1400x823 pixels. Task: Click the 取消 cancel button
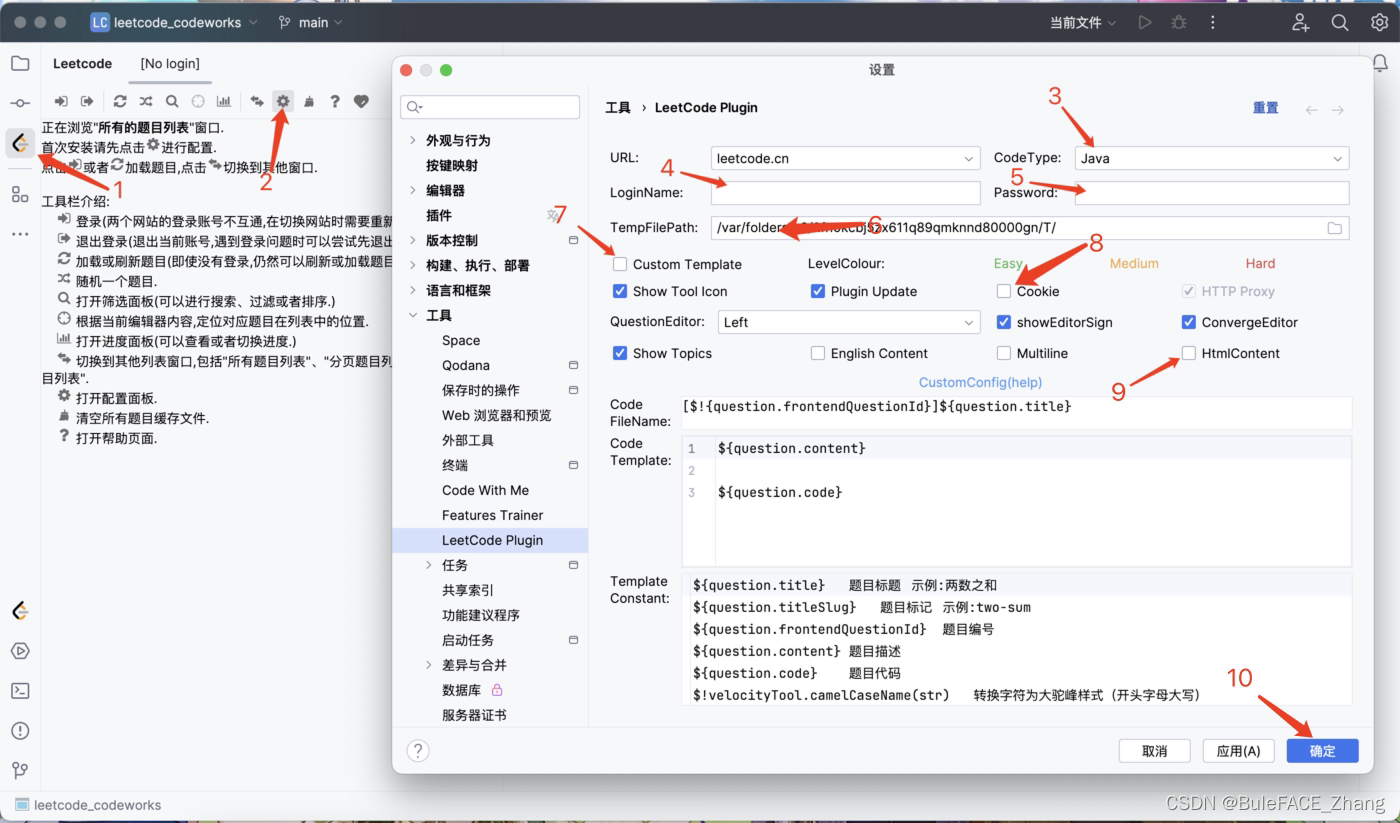pyautogui.click(x=1155, y=751)
